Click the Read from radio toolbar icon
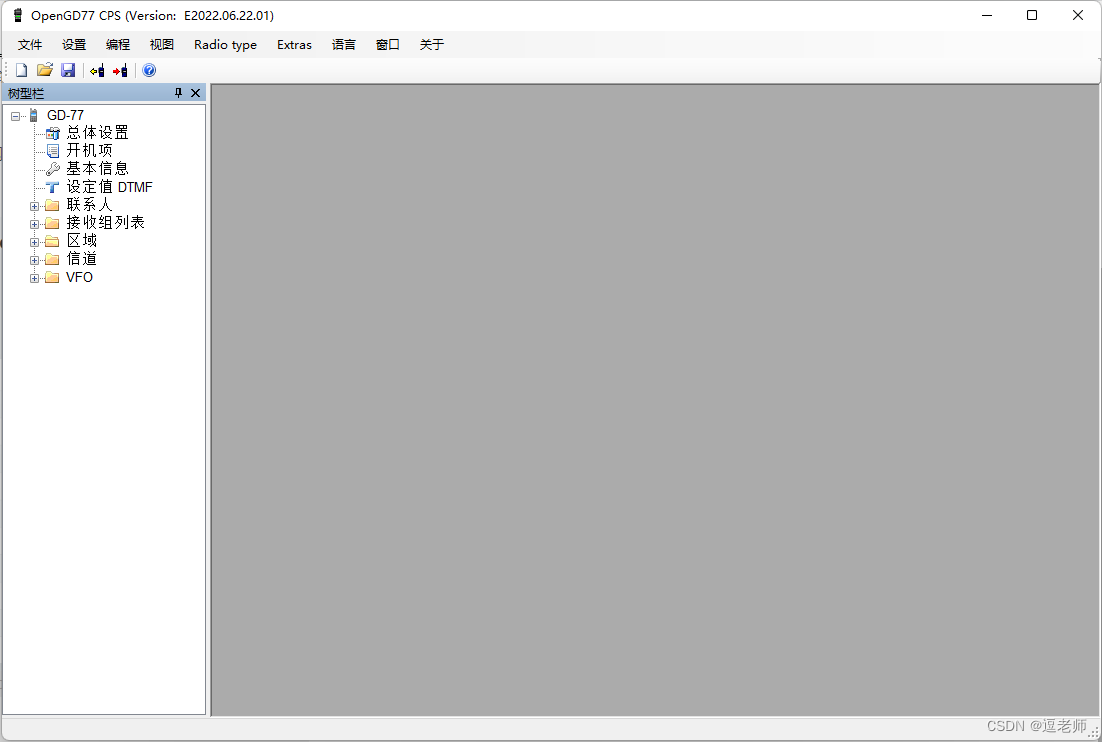The height and width of the screenshot is (742, 1102). (97, 70)
